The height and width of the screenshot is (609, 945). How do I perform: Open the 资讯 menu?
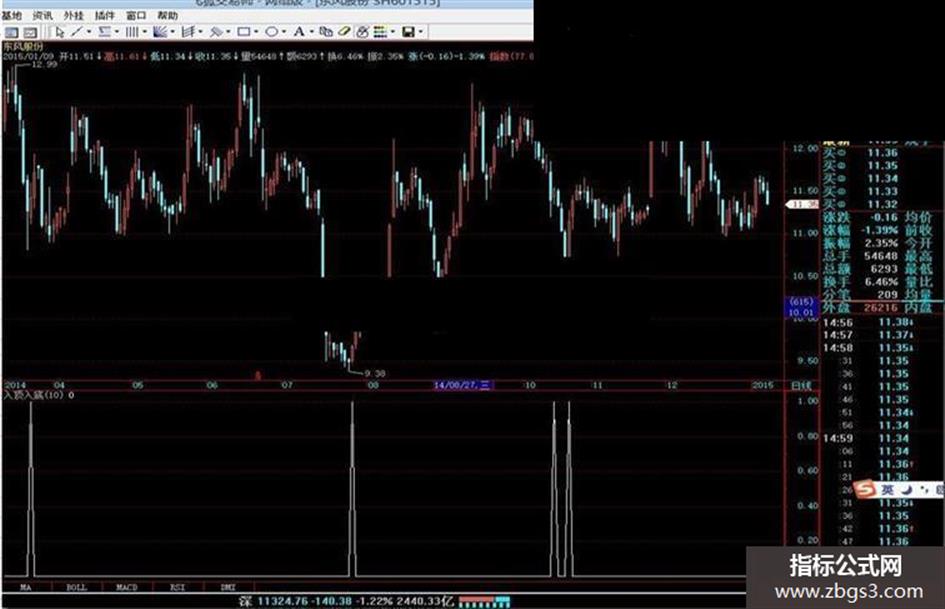pos(42,16)
